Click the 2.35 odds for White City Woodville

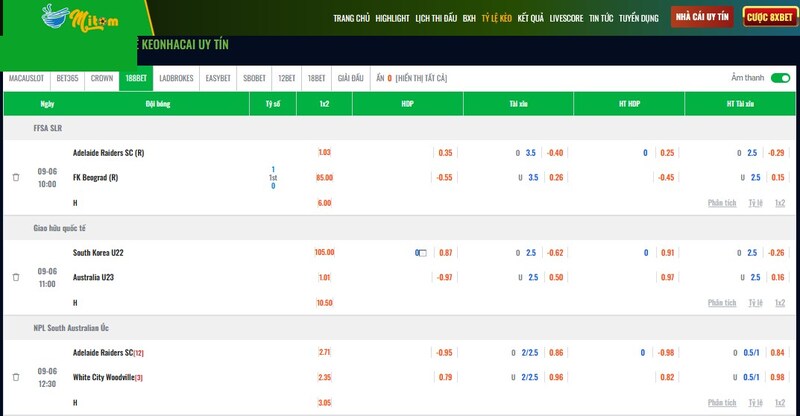point(324,377)
